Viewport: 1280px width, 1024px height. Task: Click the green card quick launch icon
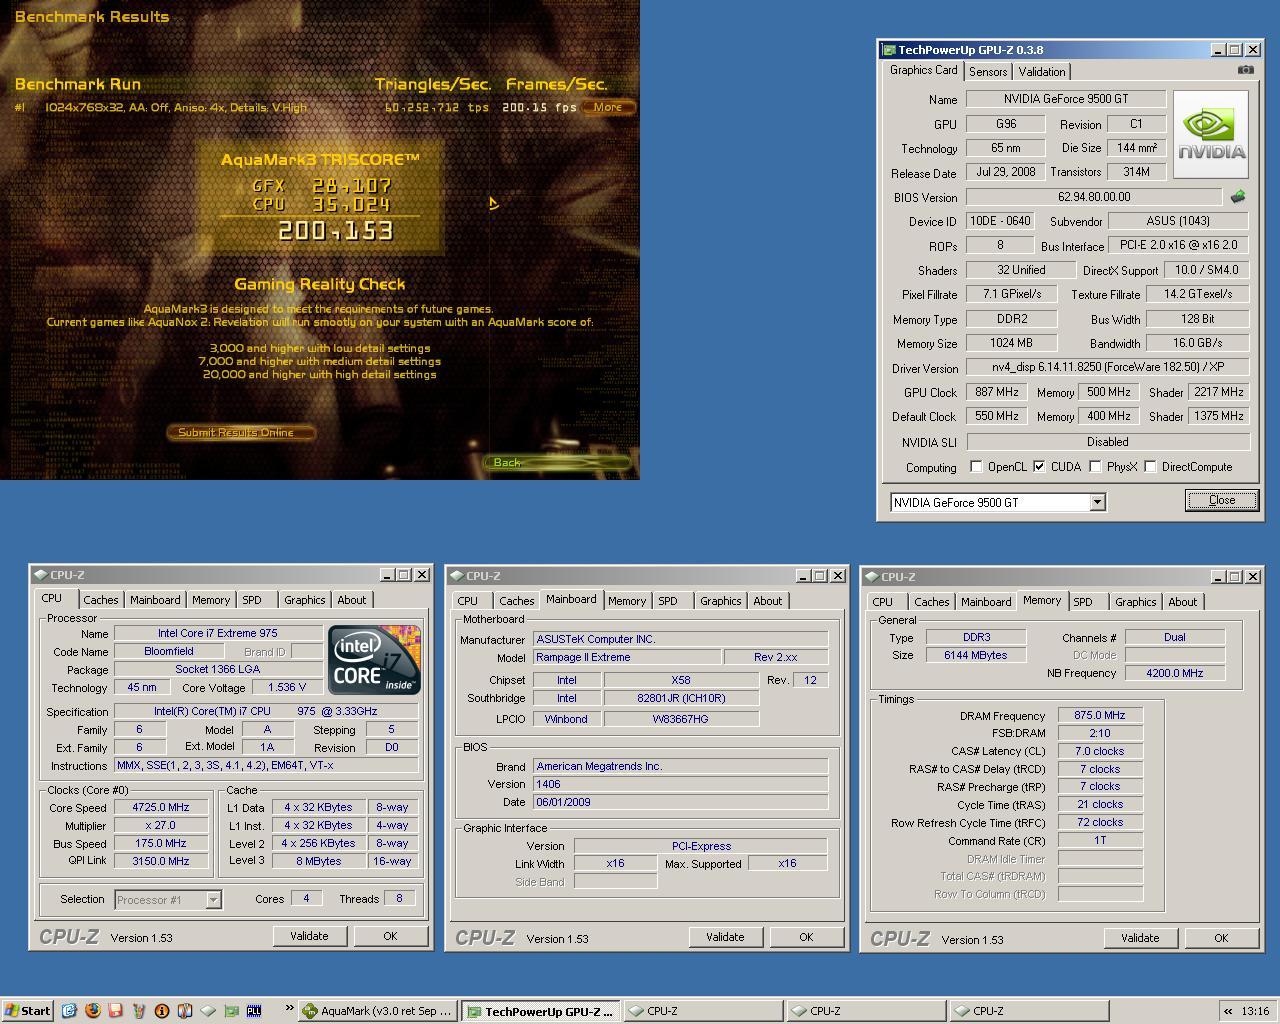pos(231,1011)
